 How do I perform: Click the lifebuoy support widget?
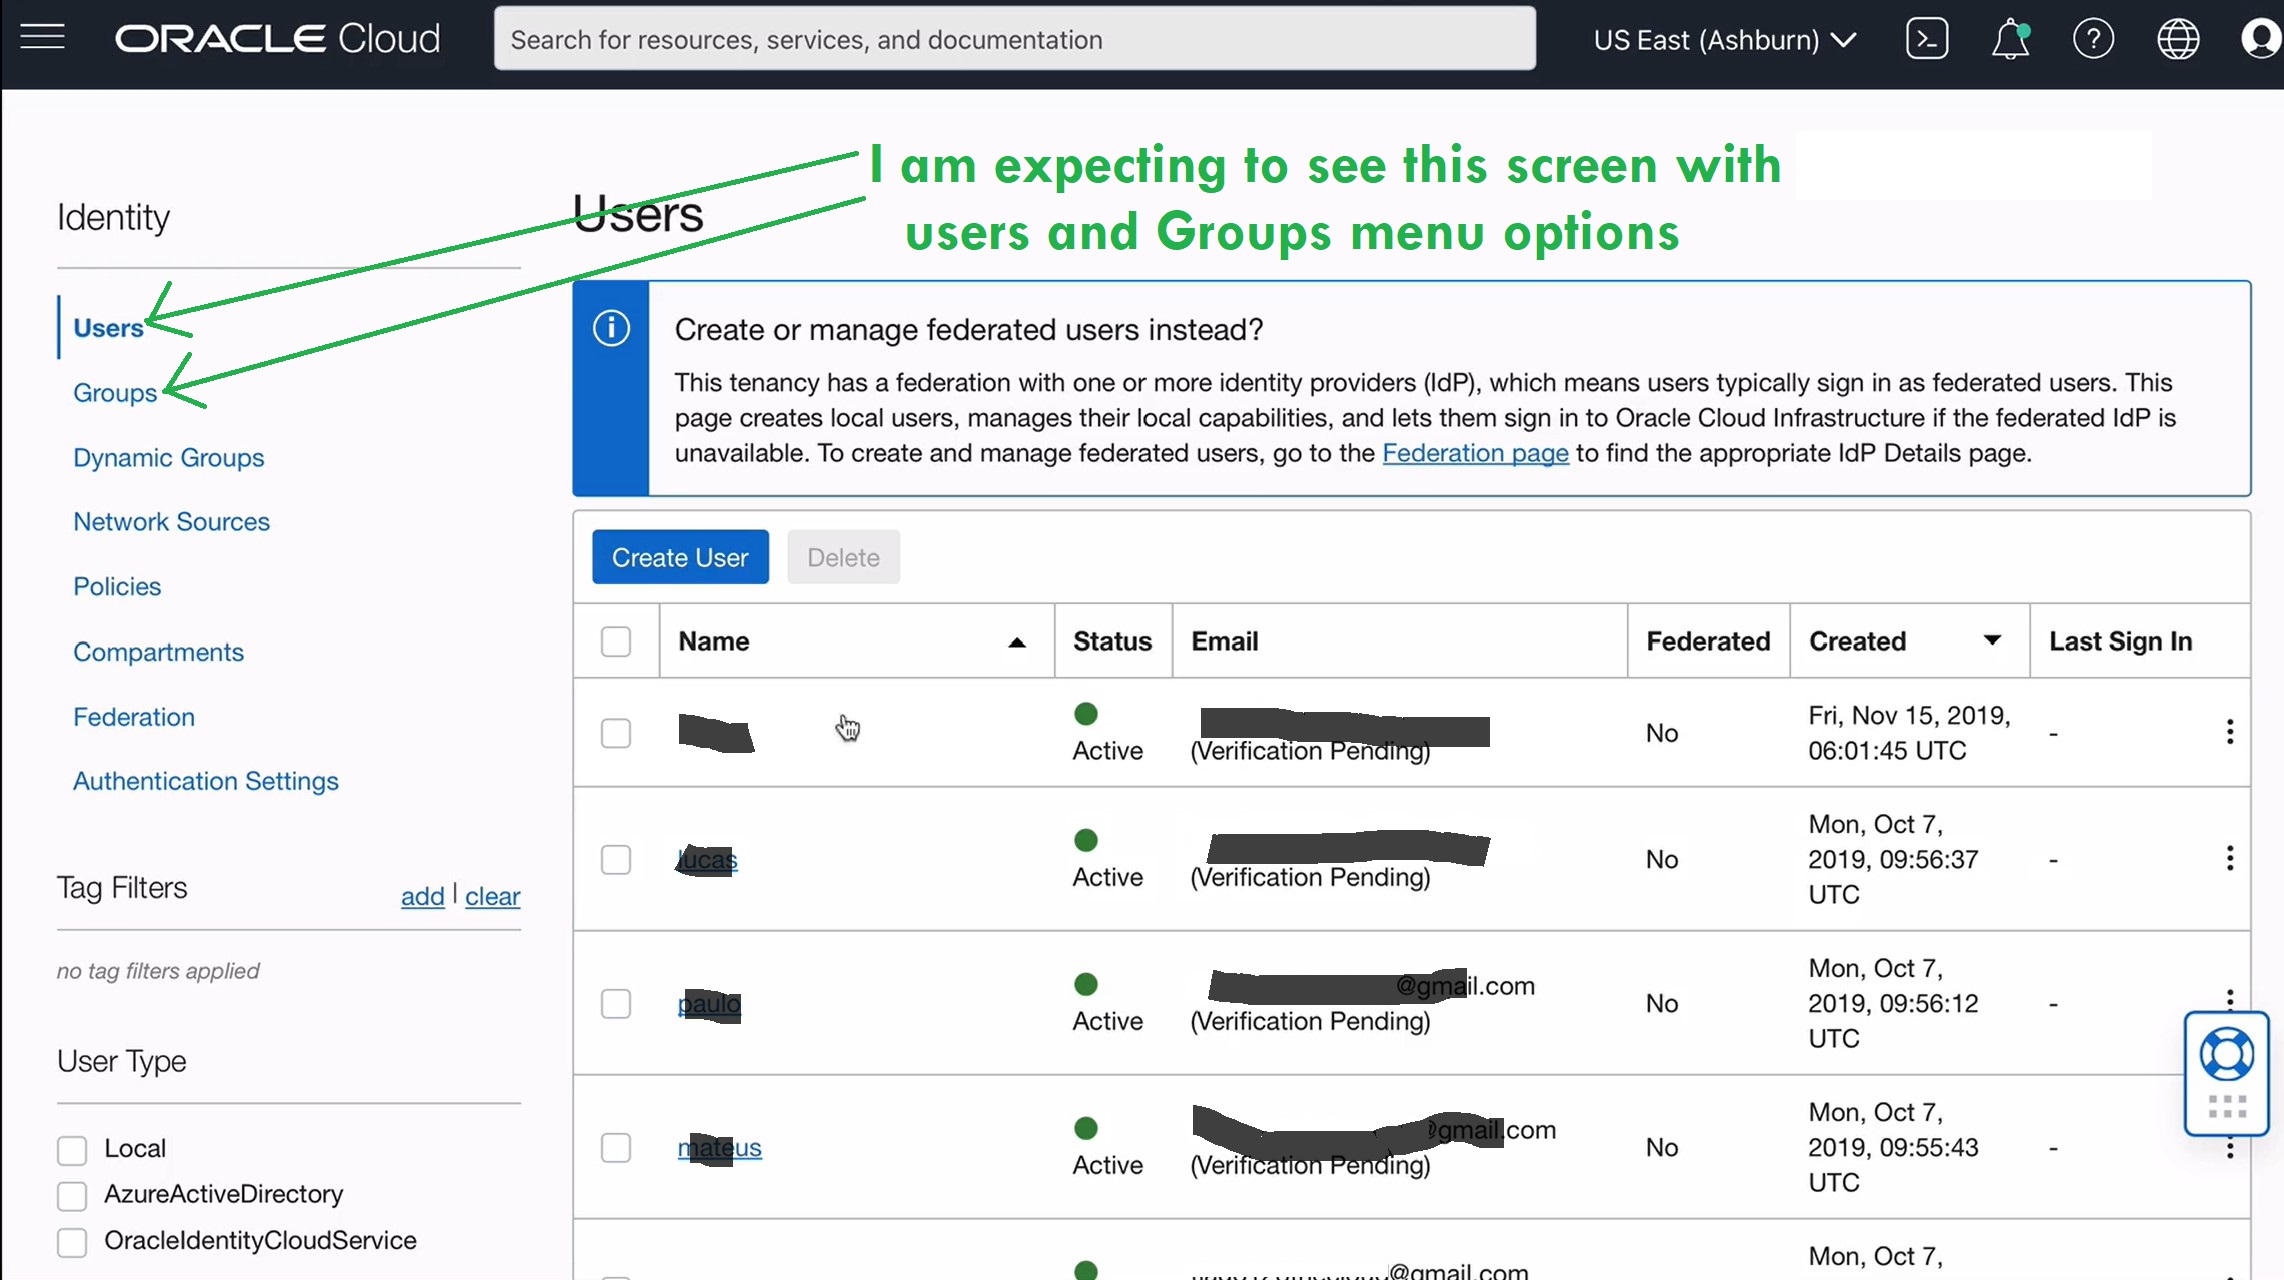pos(2226,1055)
